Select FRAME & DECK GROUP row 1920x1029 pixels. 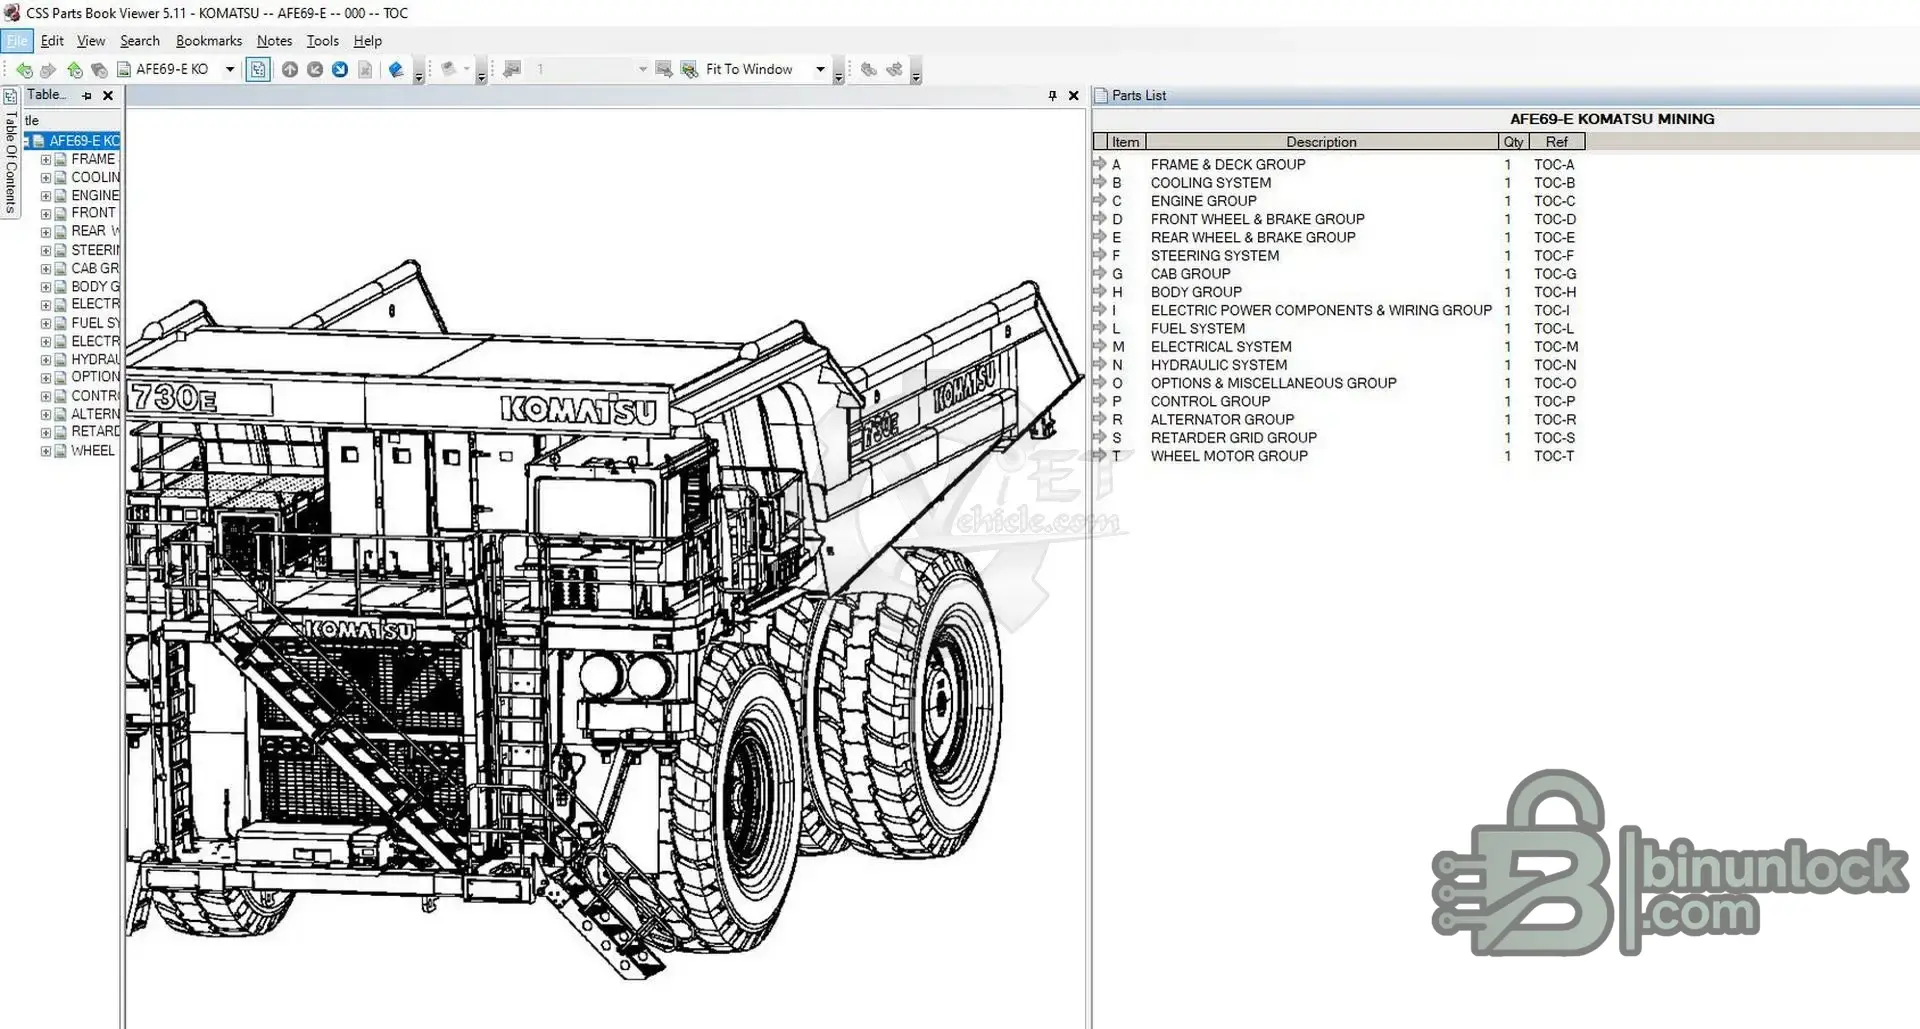(x=1338, y=165)
